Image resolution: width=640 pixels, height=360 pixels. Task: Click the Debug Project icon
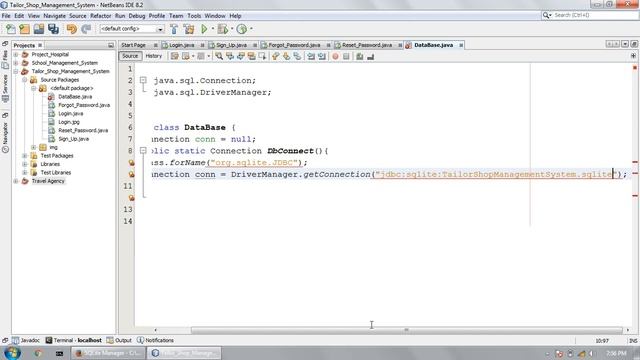222,29
